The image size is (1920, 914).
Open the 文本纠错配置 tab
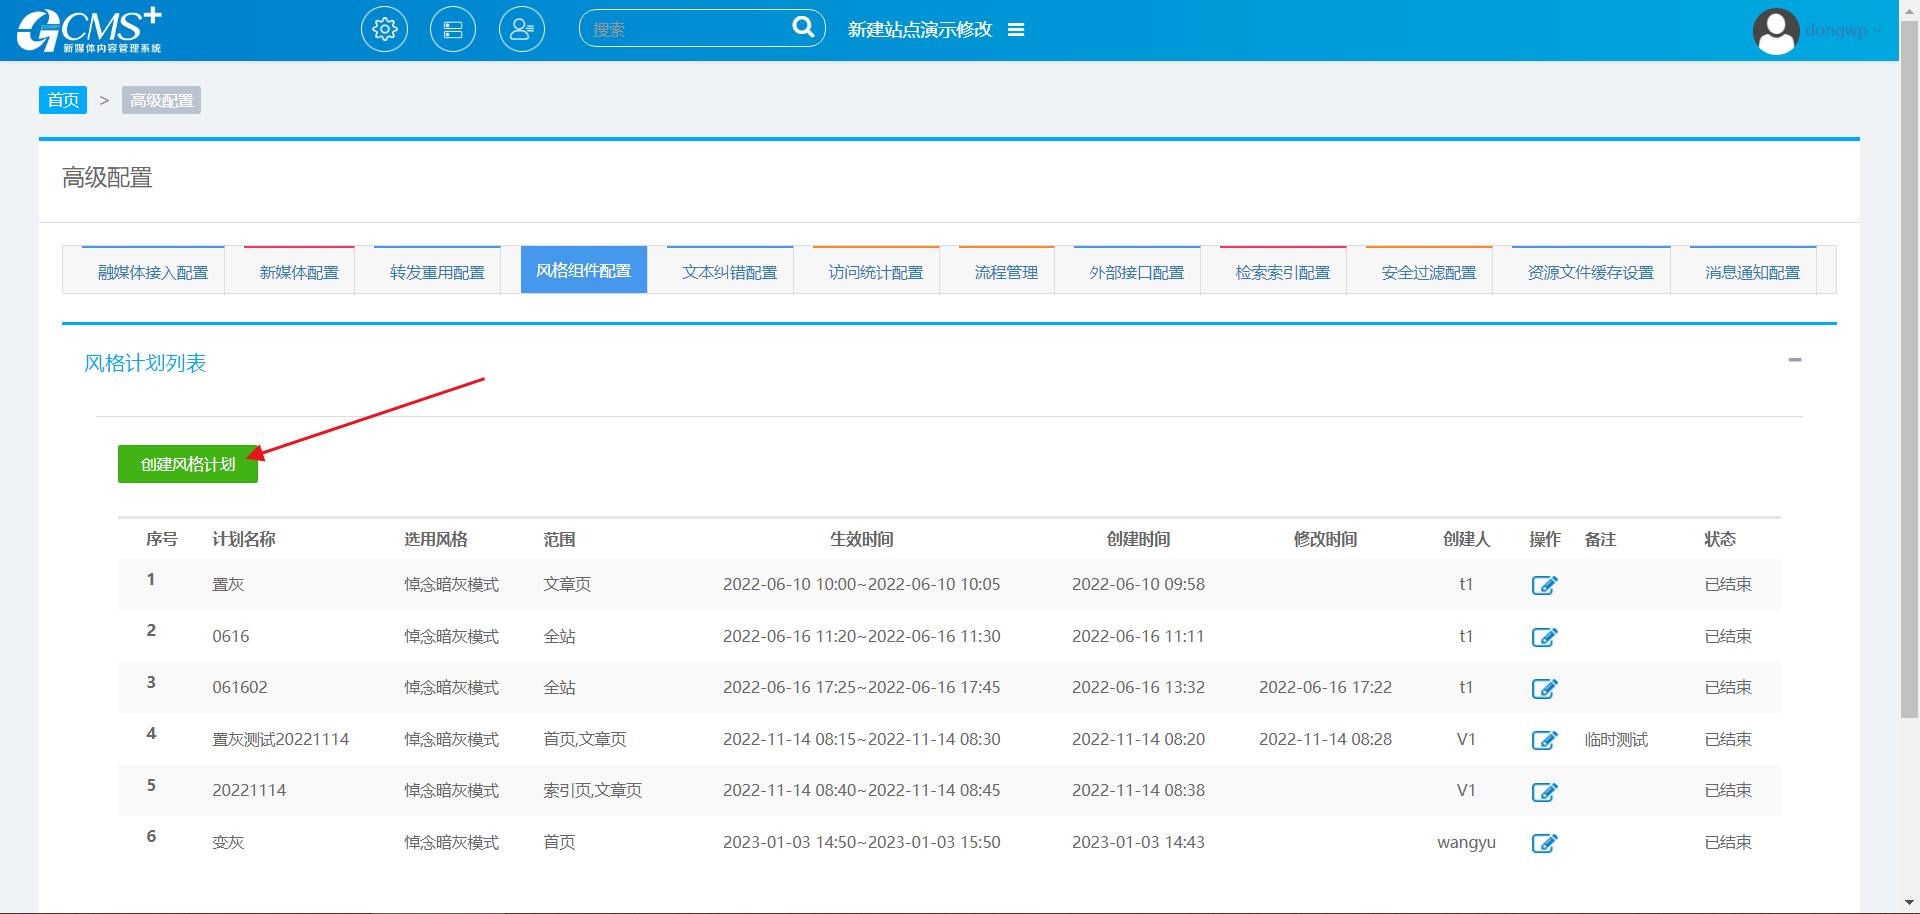(x=730, y=272)
